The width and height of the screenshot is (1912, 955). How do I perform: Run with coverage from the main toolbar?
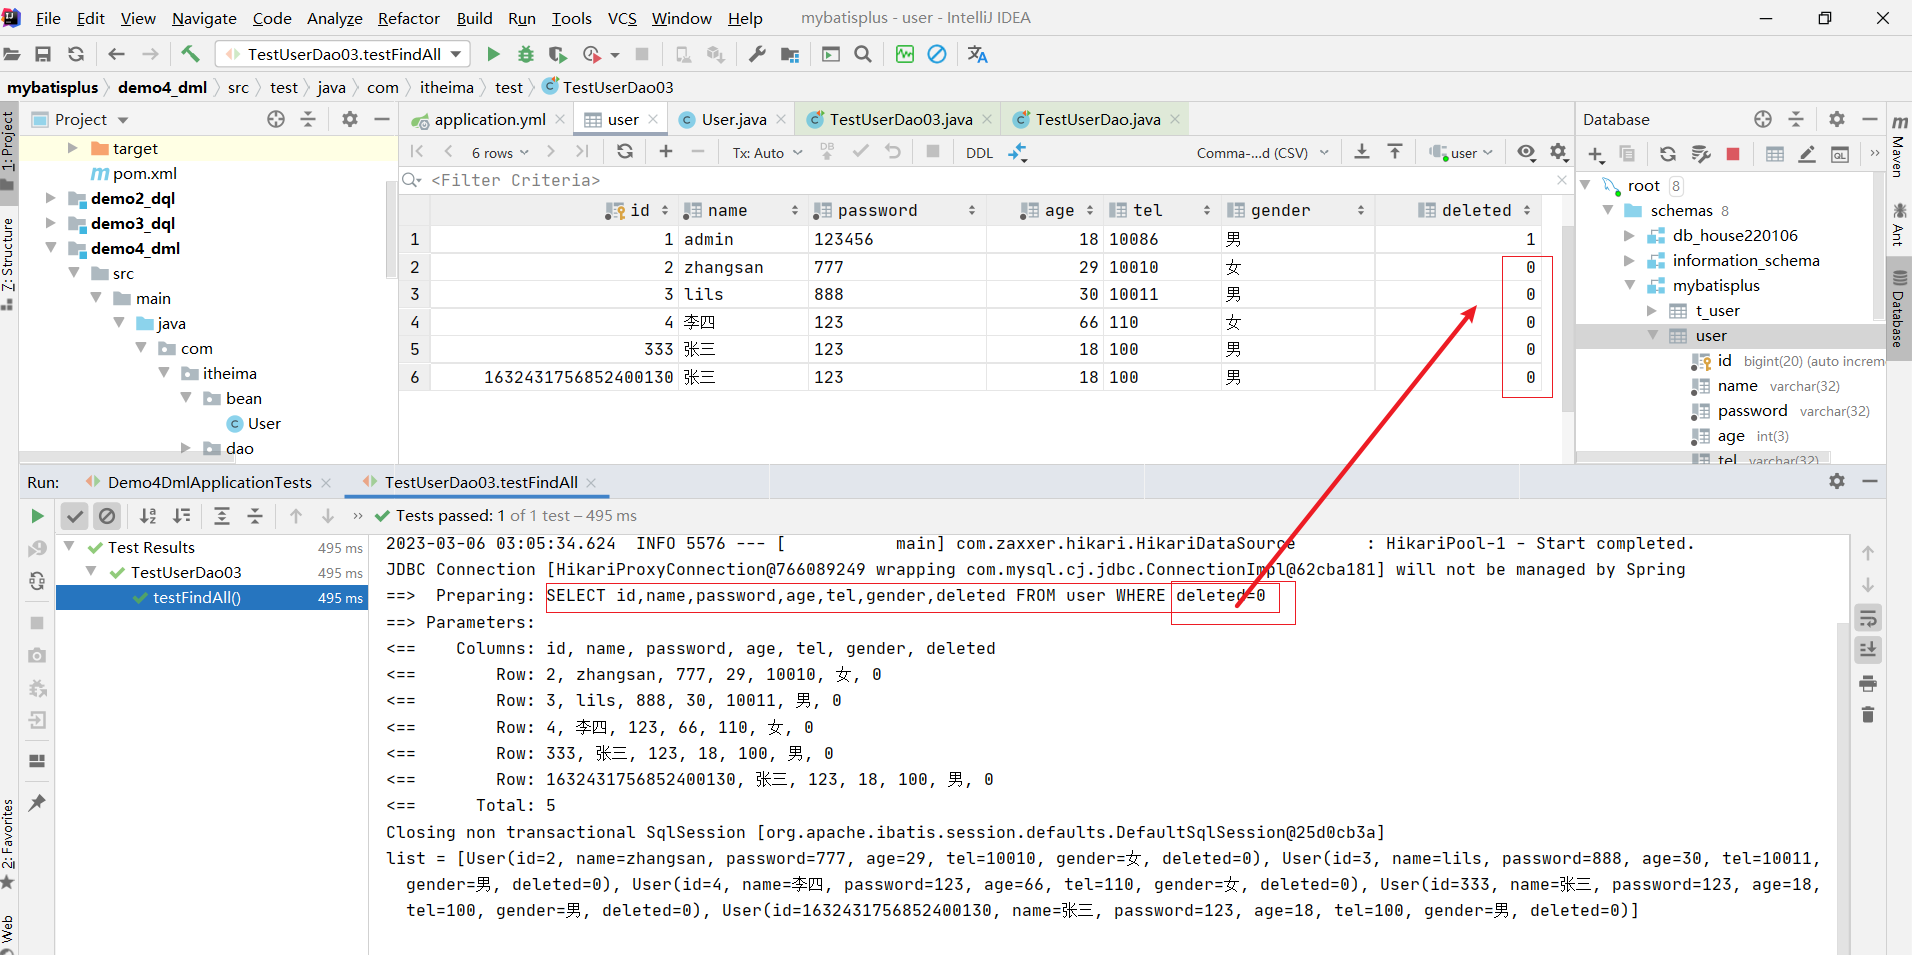pyautogui.click(x=558, y=54)
